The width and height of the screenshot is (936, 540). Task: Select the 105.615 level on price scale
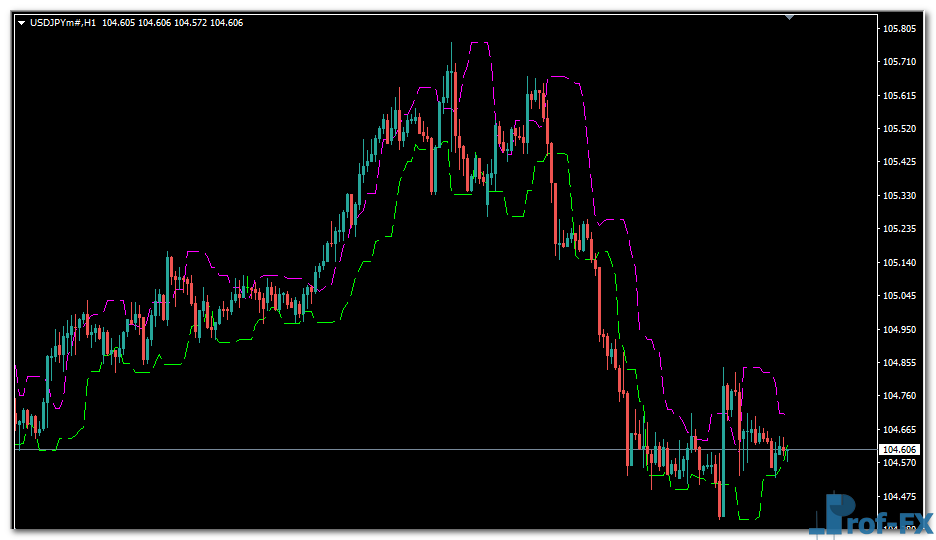coord(899,96)
